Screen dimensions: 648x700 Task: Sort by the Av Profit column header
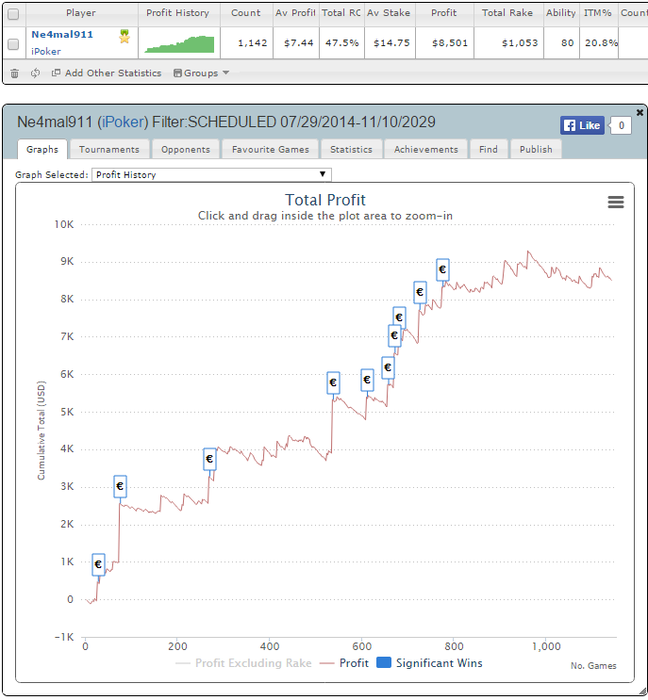(295, 13)
